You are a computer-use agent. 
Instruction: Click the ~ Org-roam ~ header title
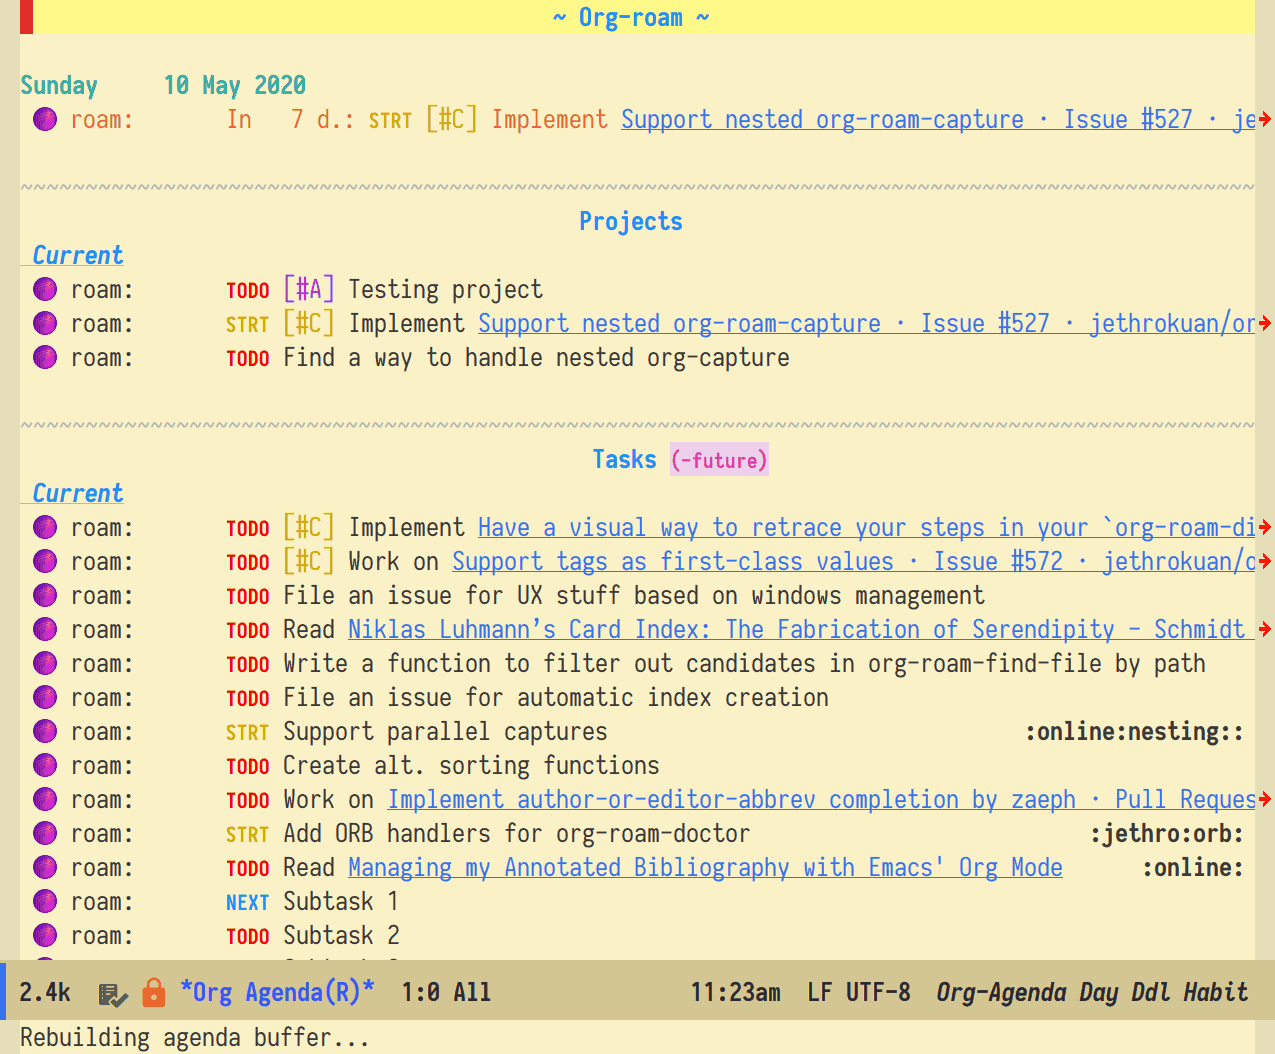[x=631, y=18]
